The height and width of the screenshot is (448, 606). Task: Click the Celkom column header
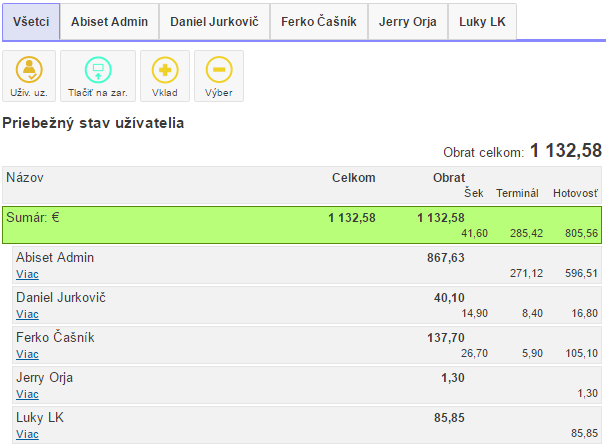point(354,178)
